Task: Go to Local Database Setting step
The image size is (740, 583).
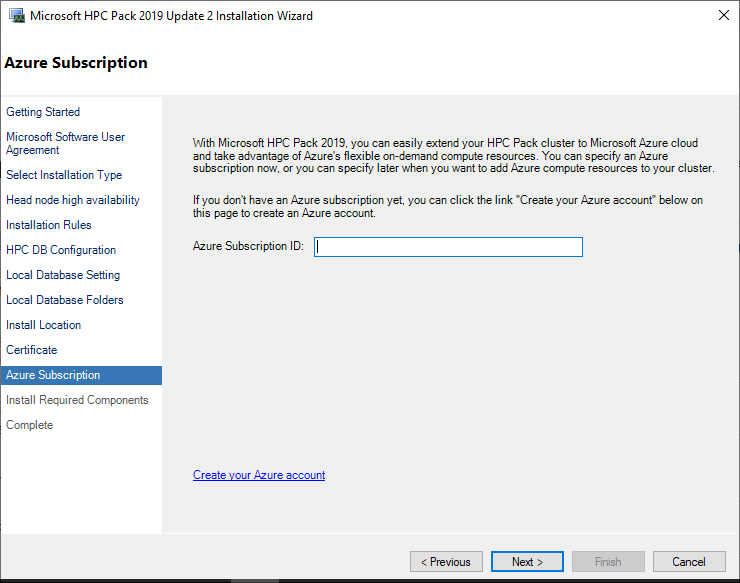Action: [x=63, y=275]
